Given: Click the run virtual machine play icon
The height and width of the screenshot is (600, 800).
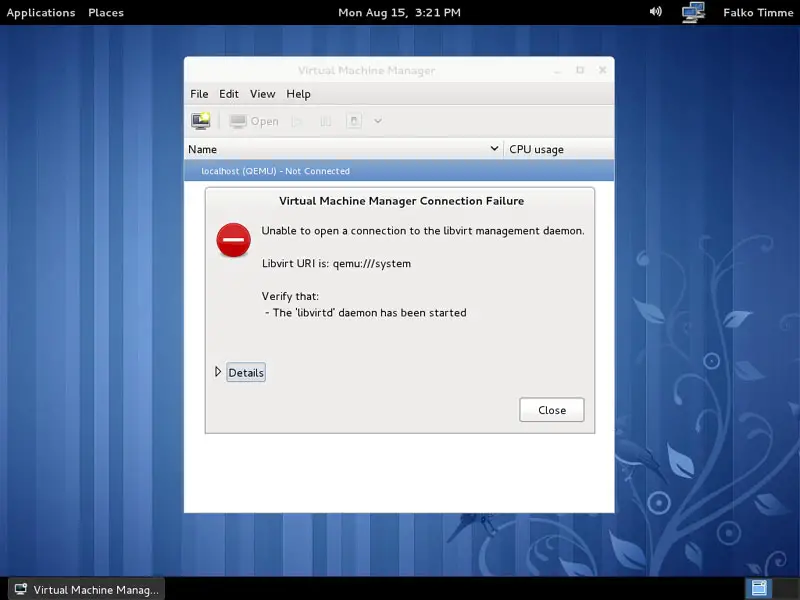Looking at the screenshot, I should (297, 121).
